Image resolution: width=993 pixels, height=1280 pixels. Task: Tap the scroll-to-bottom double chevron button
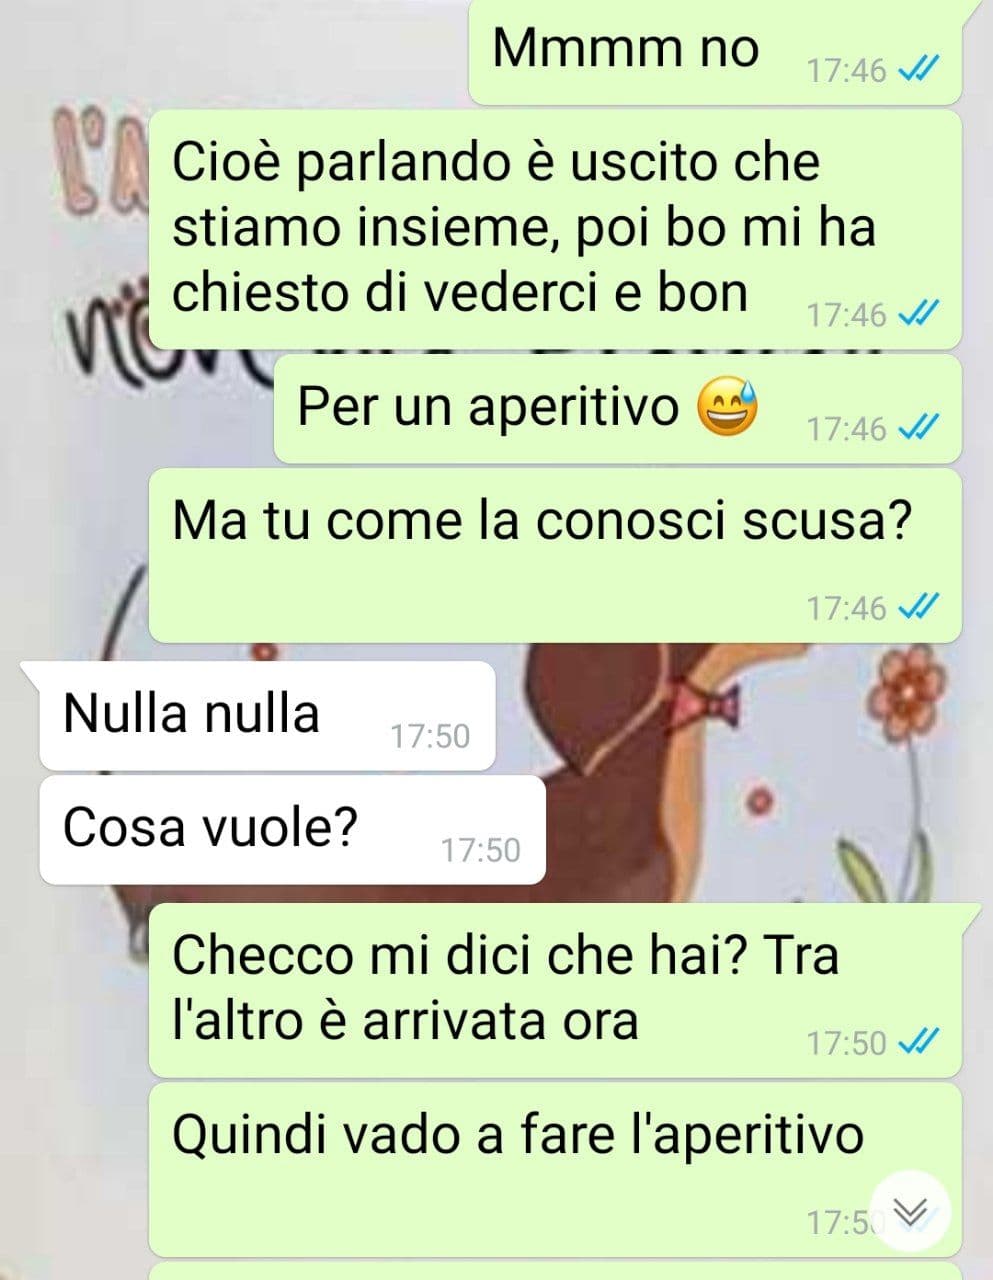(909, 1212)
